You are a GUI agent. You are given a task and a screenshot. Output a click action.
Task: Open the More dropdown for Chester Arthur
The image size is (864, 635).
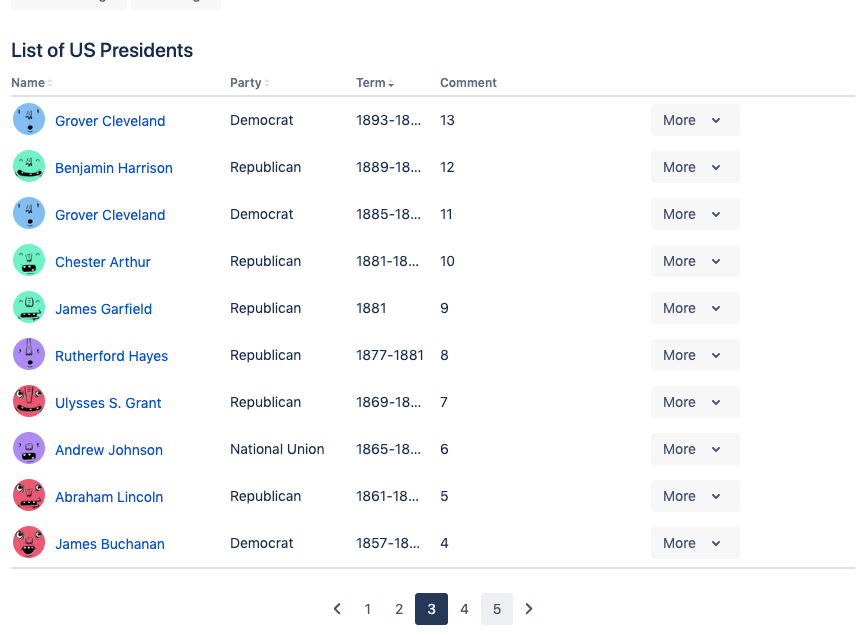[695, 261]
